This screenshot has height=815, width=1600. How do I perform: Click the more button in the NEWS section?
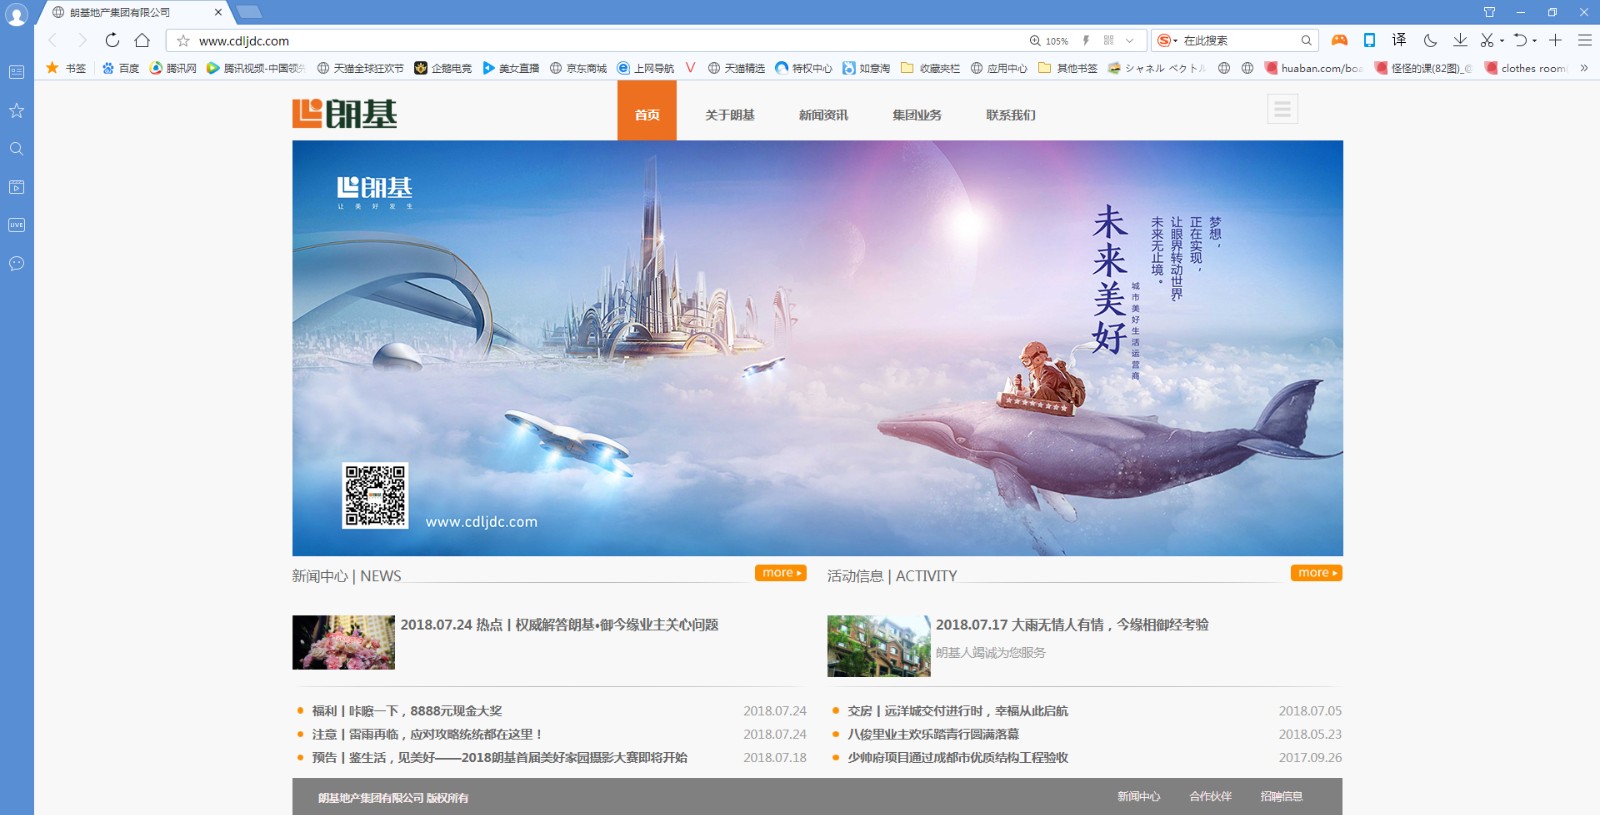[780, 573]
